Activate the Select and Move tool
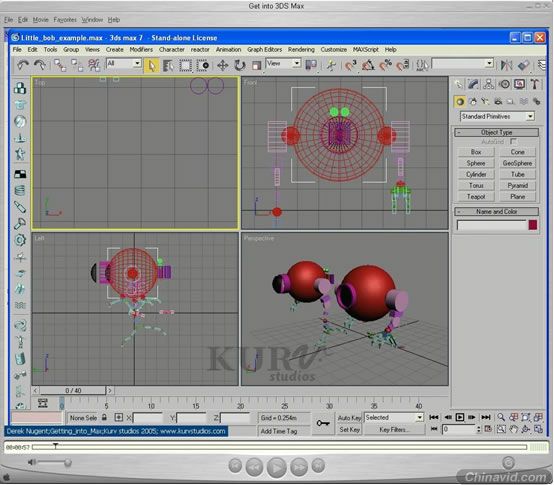 [223, 65]
